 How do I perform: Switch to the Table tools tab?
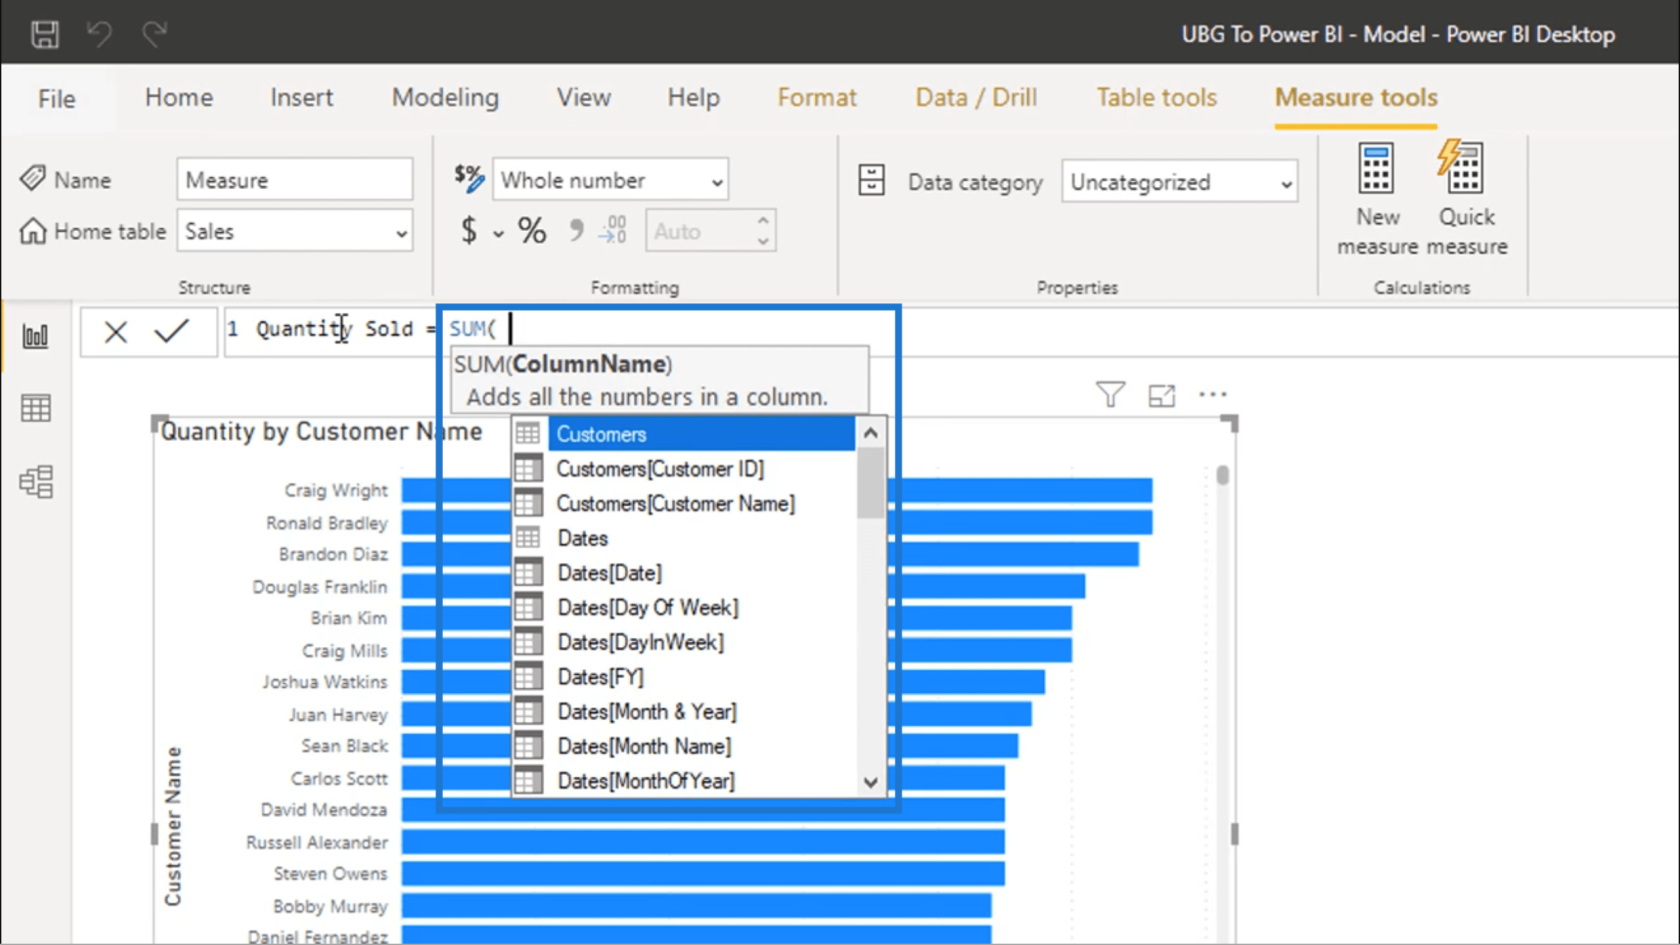(x=1157, y=97)
